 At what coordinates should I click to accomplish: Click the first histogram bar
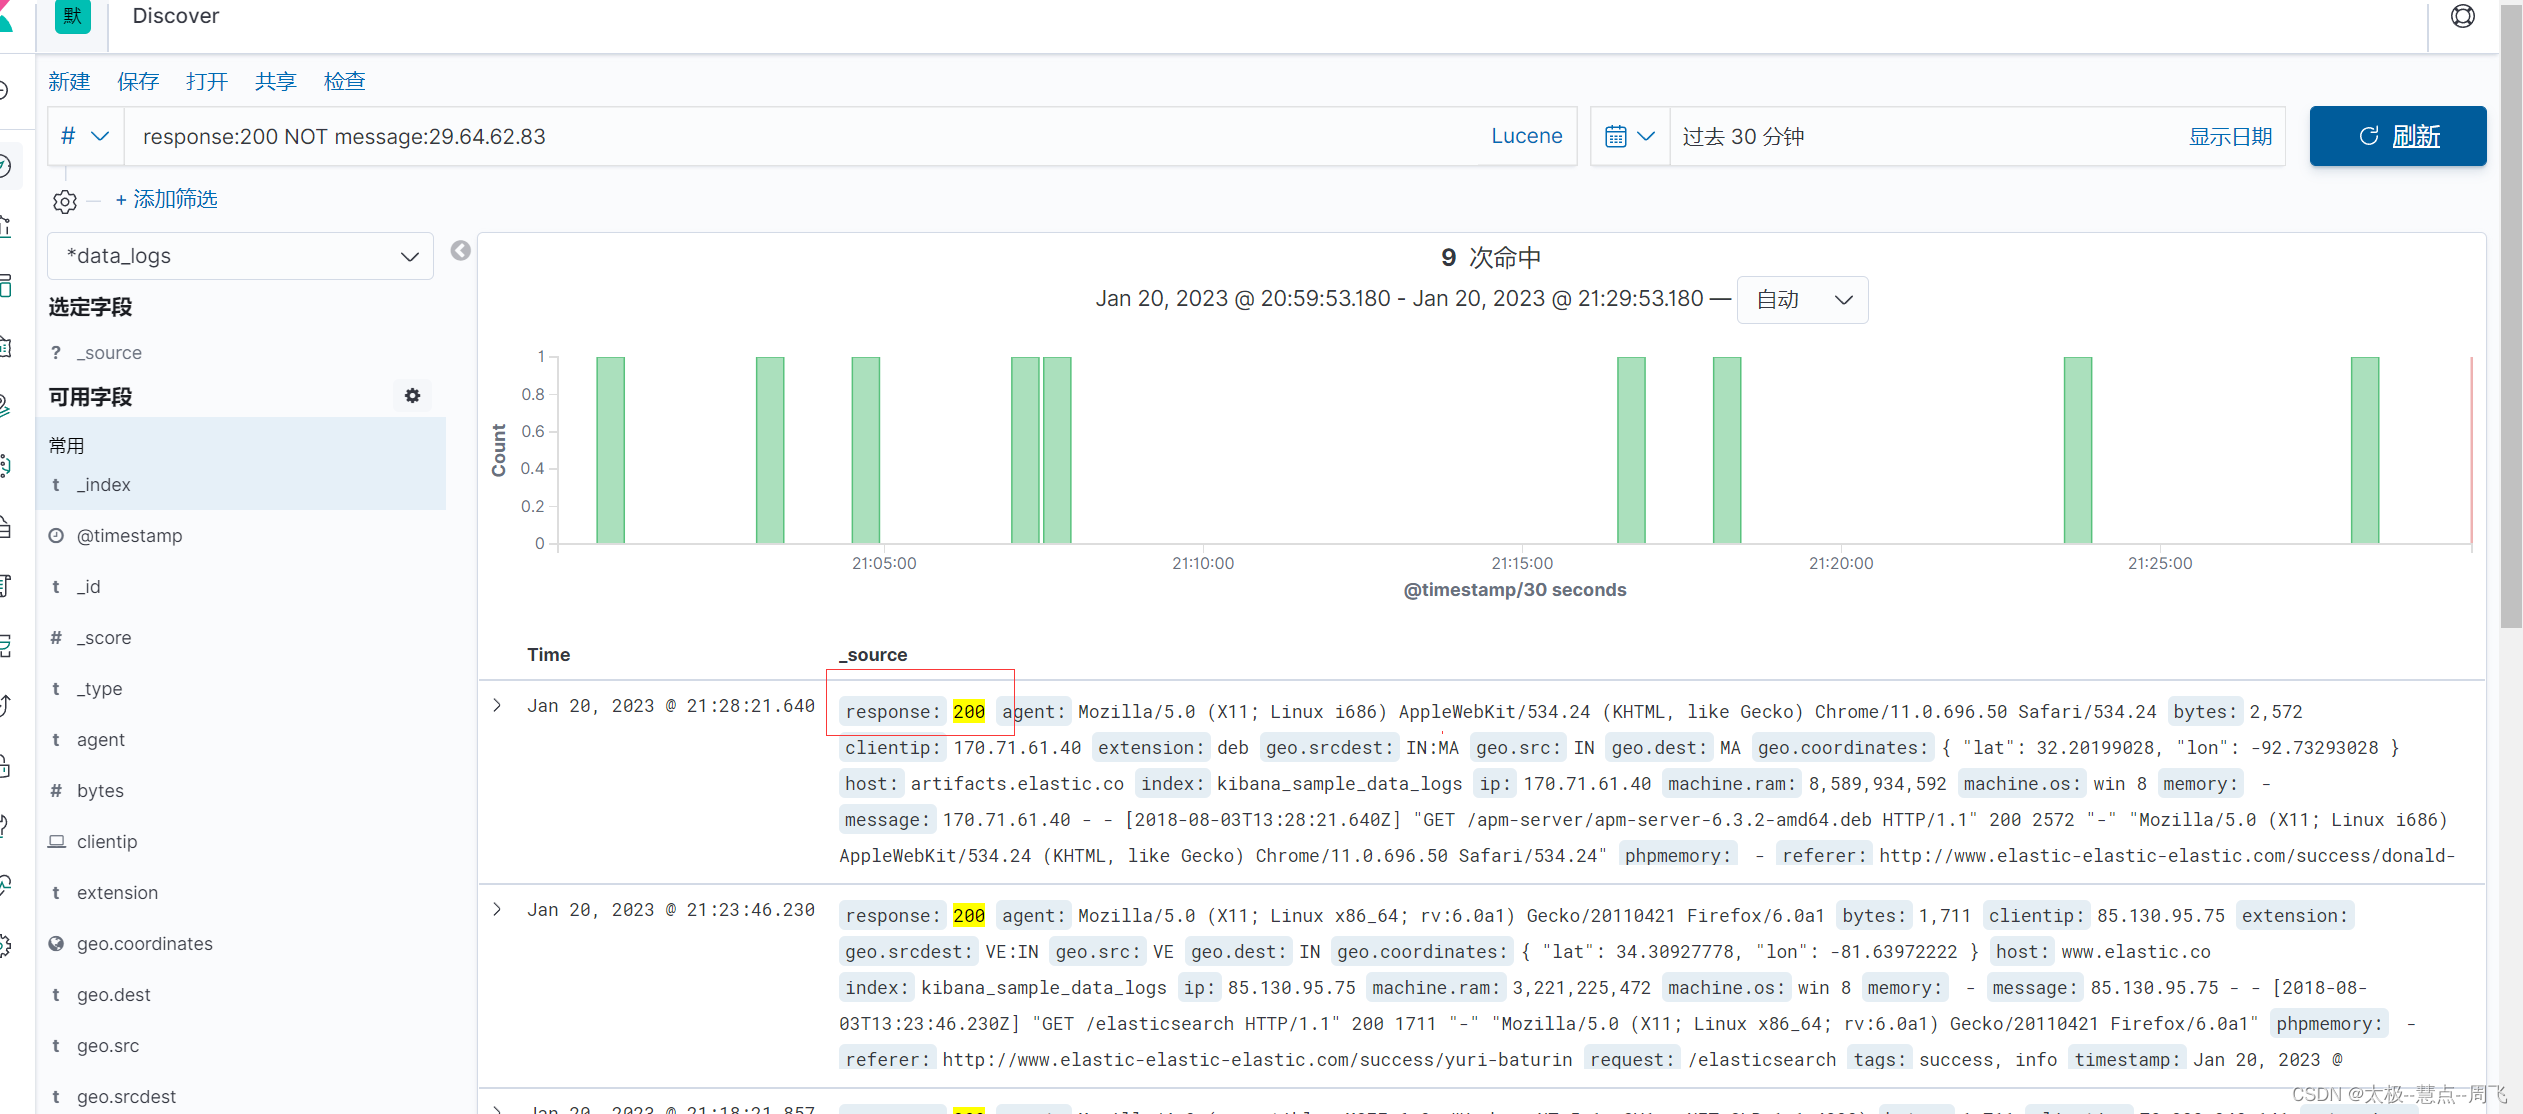(x=610, y=450)
